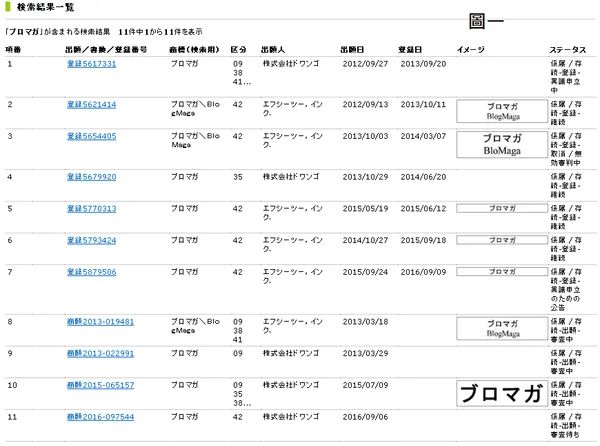Image resolution: width=600 pixels, height=446 pixels.
Task: Click the 登録5679920 link
Action: (x=91, y=177)
